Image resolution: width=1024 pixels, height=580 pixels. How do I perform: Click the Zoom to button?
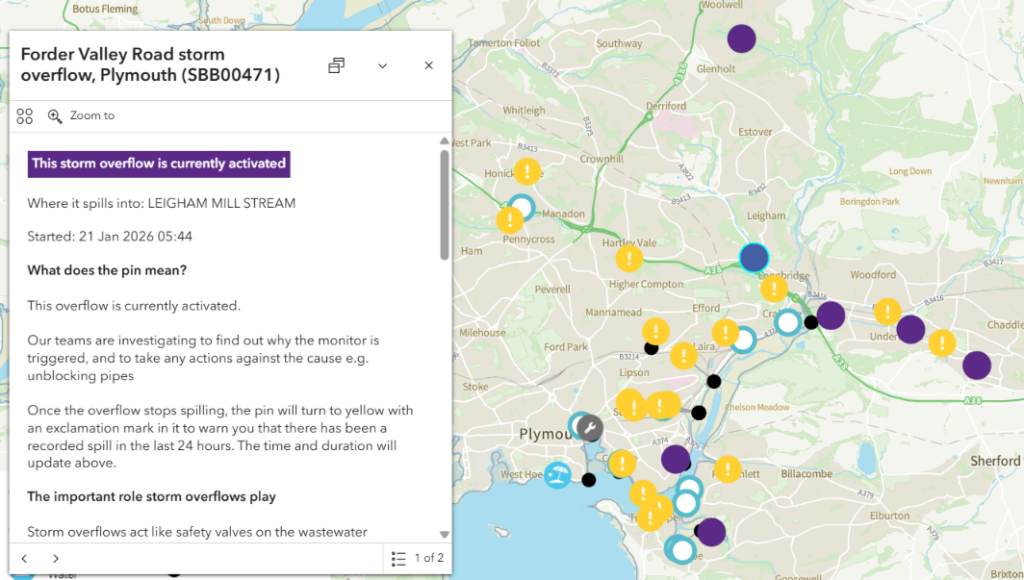point(82,116)
